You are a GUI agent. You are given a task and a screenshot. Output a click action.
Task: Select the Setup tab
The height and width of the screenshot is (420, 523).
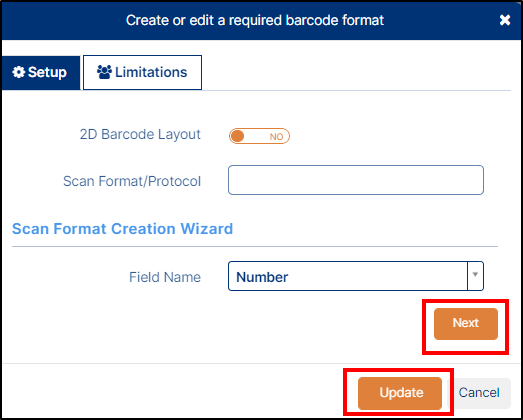pos(41,73)
